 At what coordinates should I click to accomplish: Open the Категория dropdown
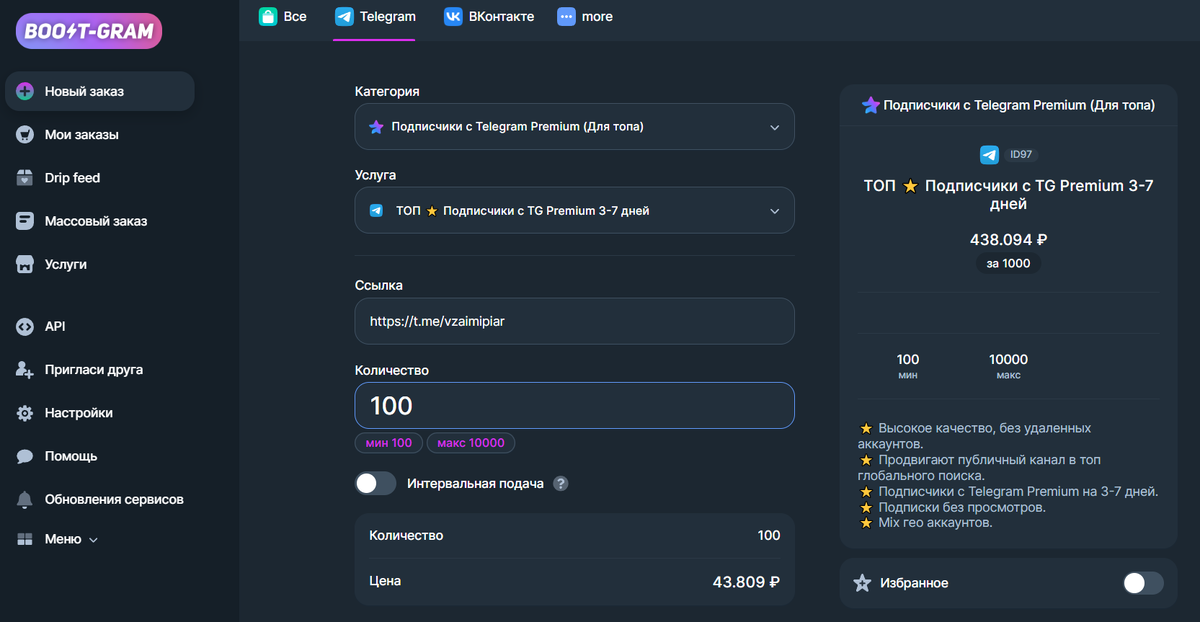point(575,127)
